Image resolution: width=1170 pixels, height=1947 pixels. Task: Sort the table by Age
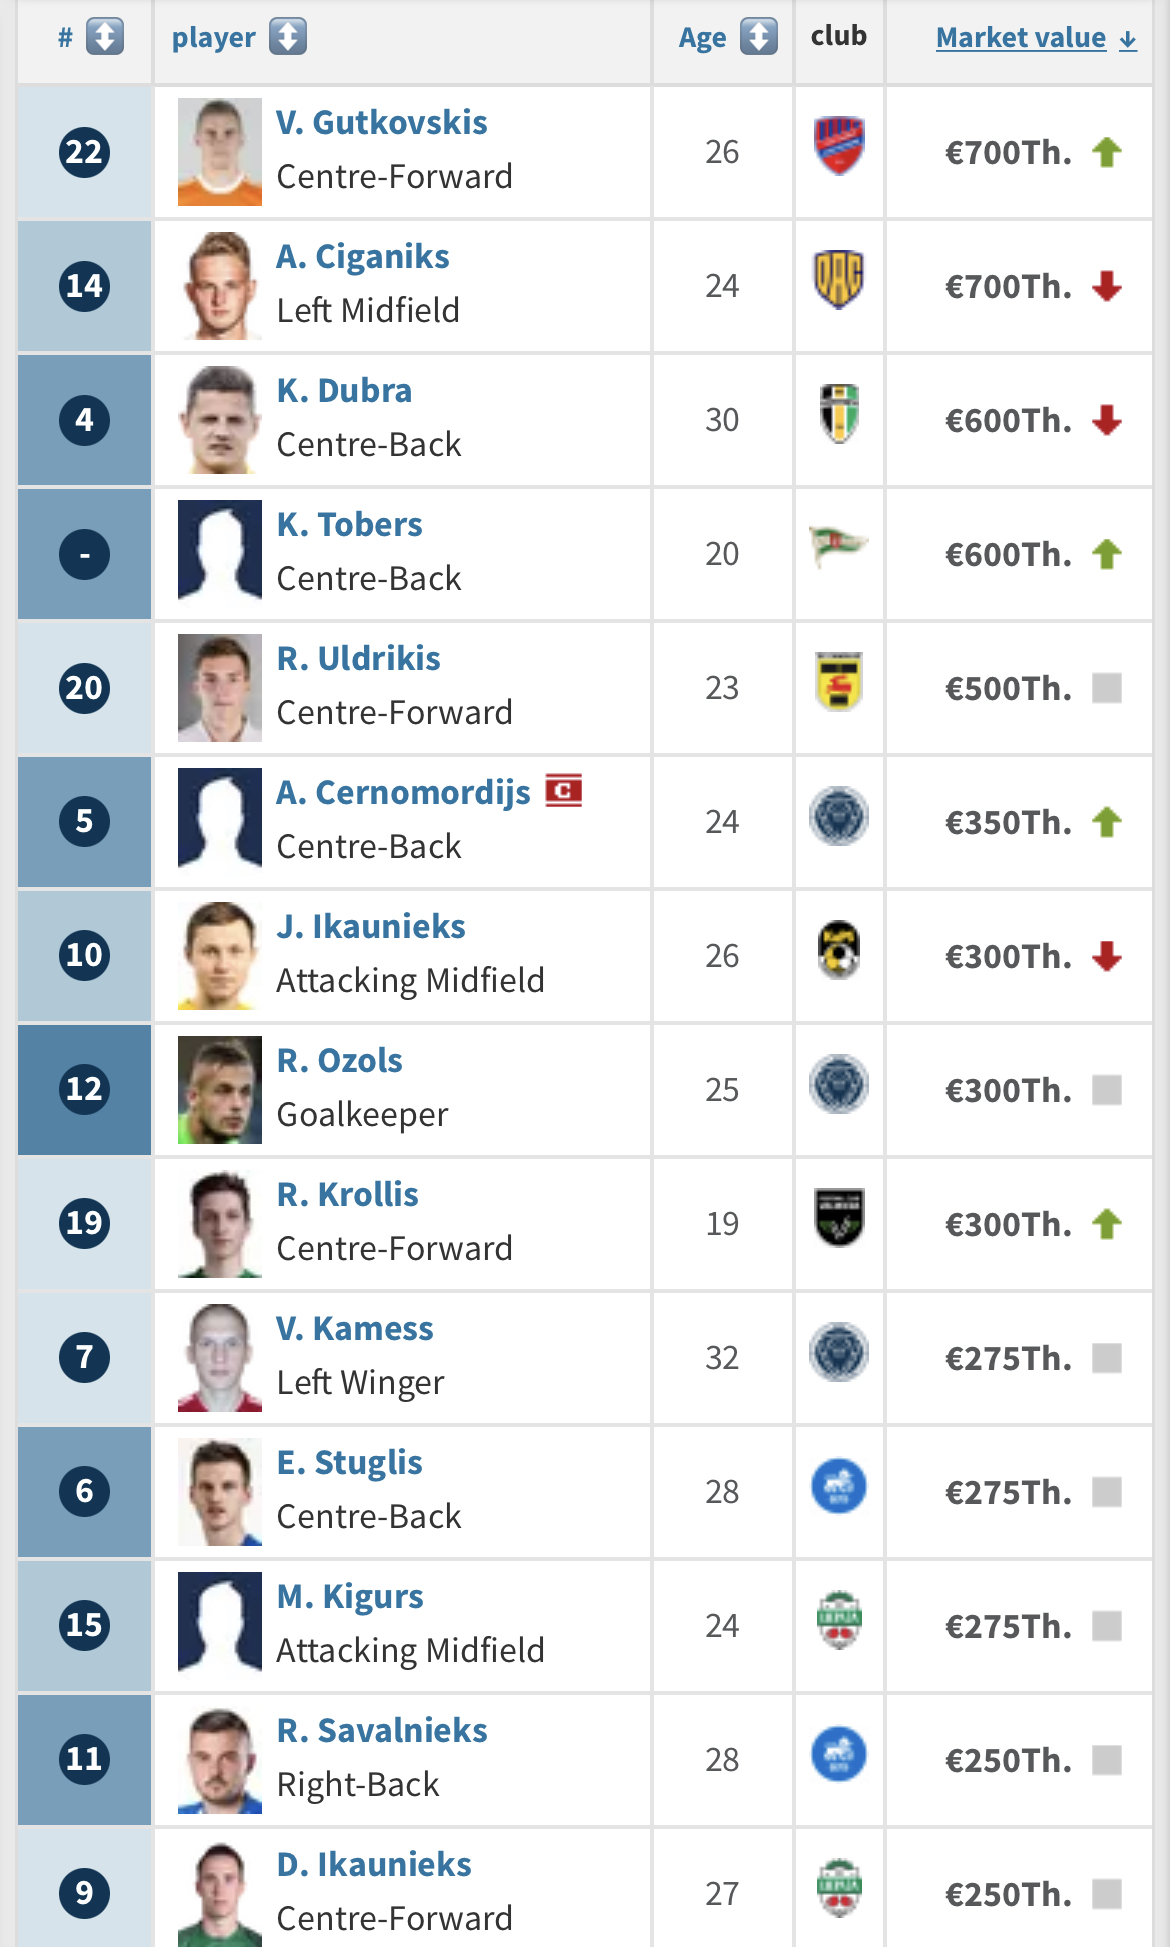[758, 38]
